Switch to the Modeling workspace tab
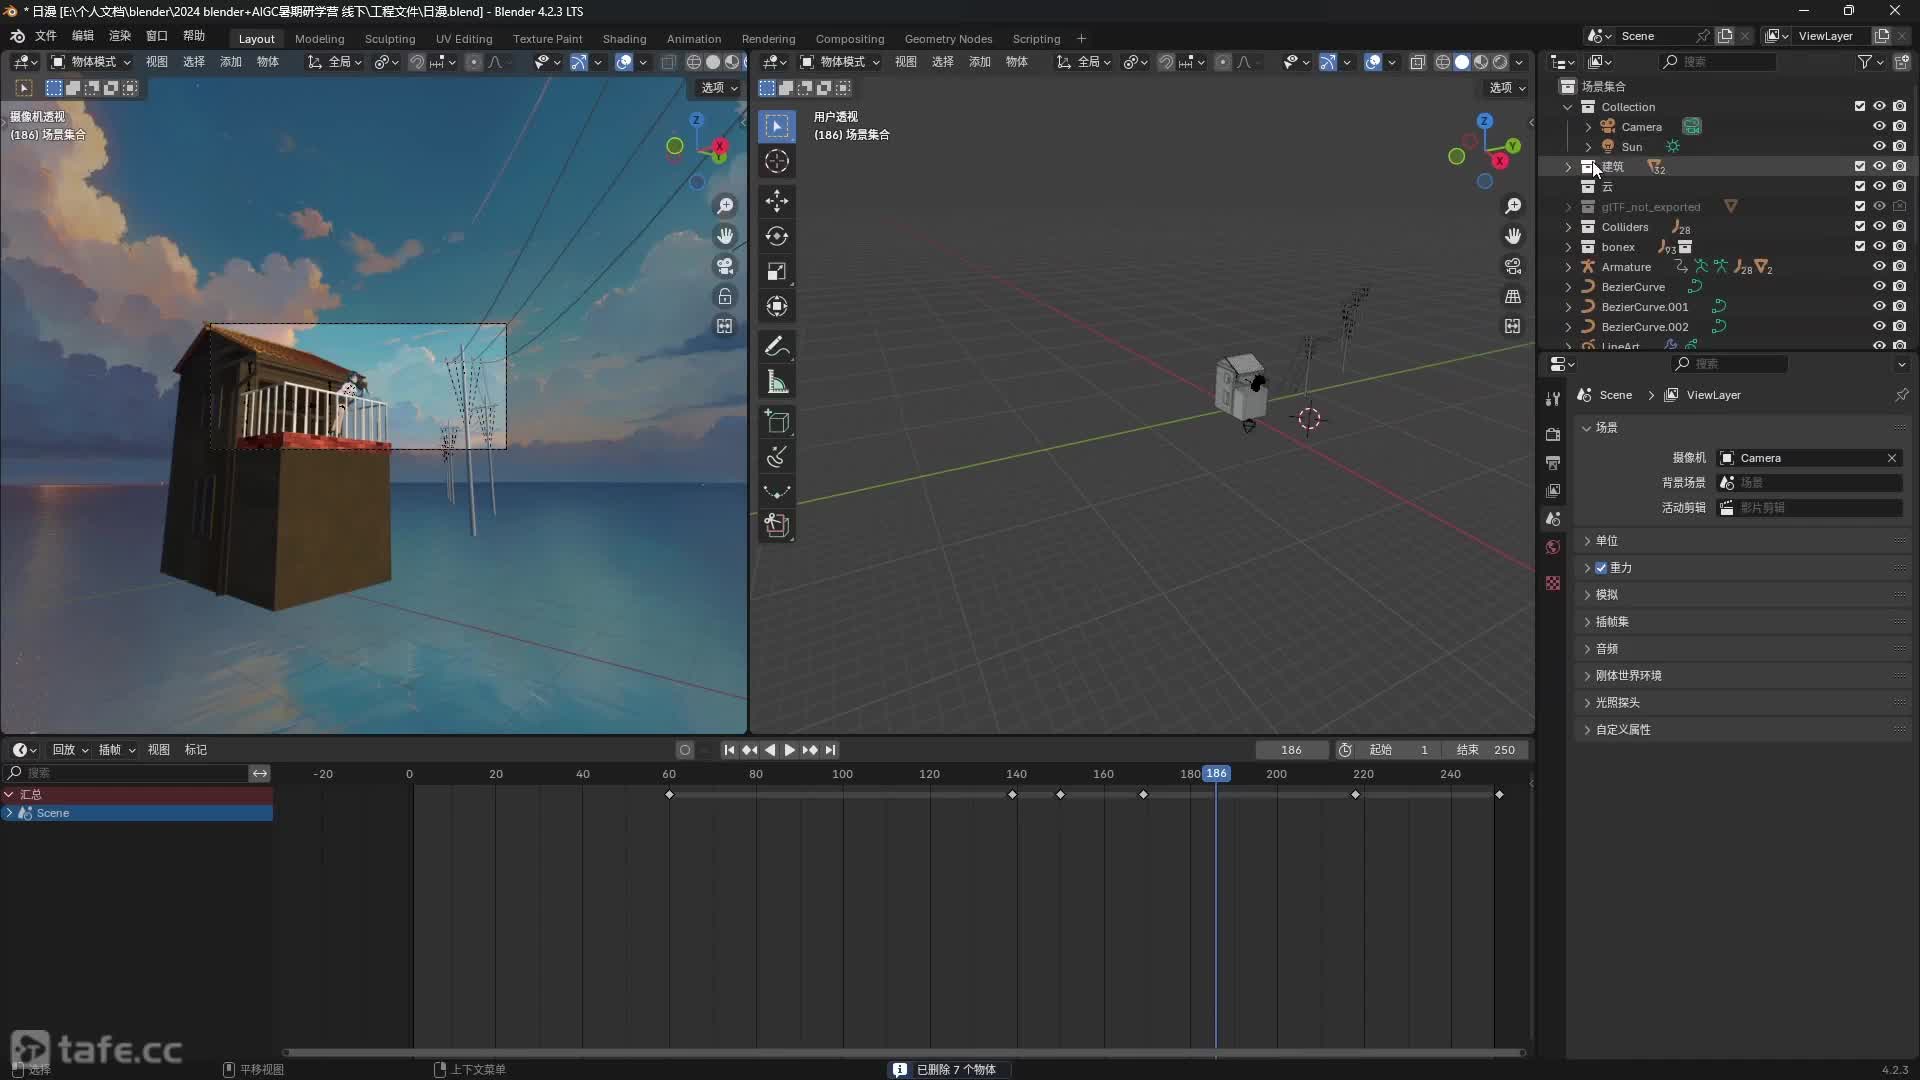This screenshot has height=1080, width=1920. tap(319, 39)
